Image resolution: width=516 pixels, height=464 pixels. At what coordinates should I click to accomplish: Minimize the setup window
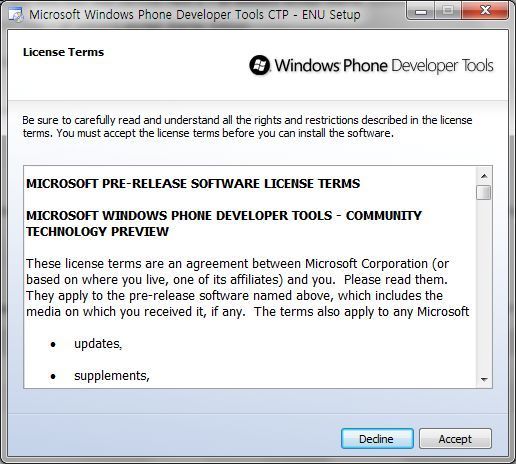(x=421, y=11)
